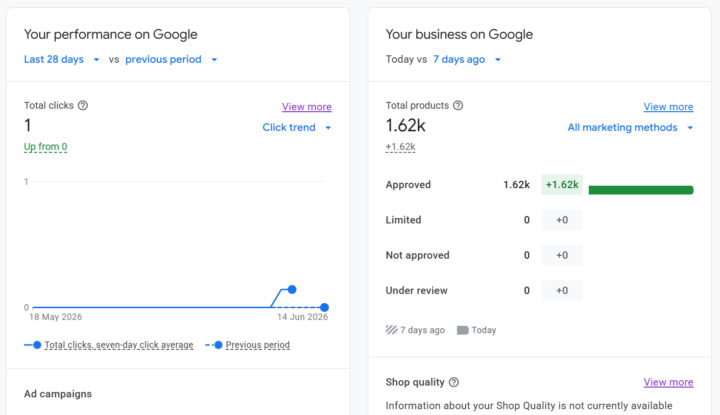Click the Total products help icon
Image resolution: width=720 pixels, height=415 pixels.
pyautogui.click(x=458, y=106)
